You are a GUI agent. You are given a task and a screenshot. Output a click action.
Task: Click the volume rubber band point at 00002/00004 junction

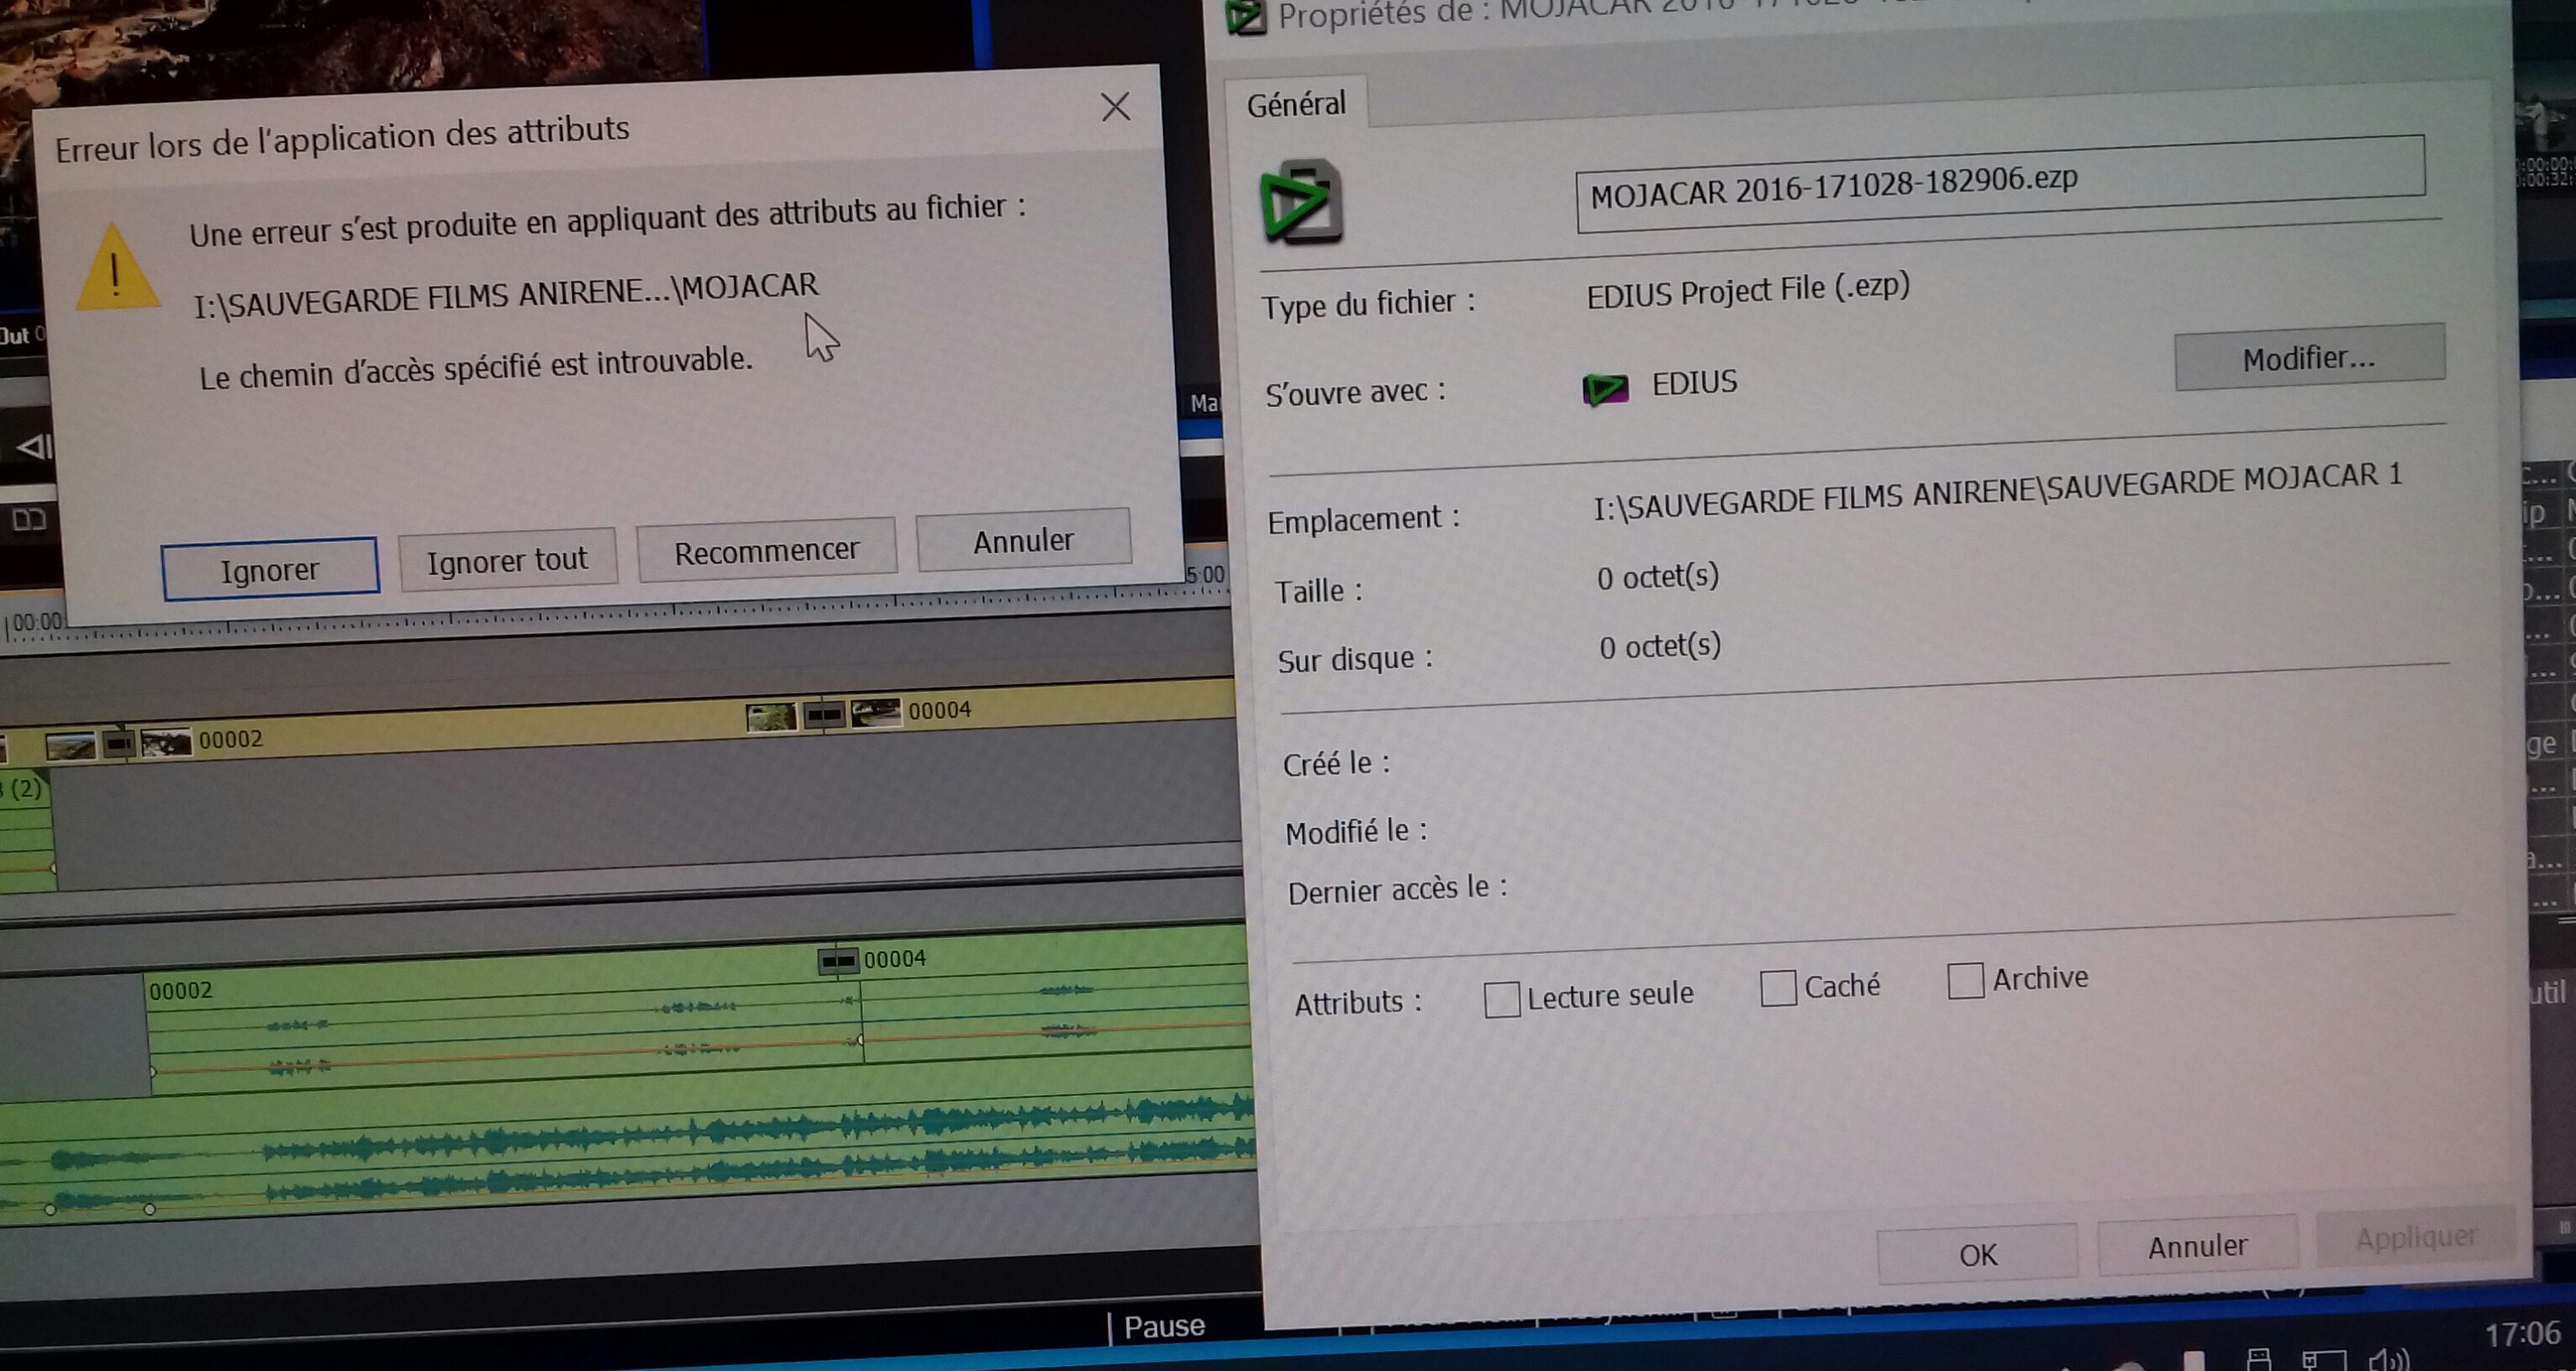[860, 1041]
